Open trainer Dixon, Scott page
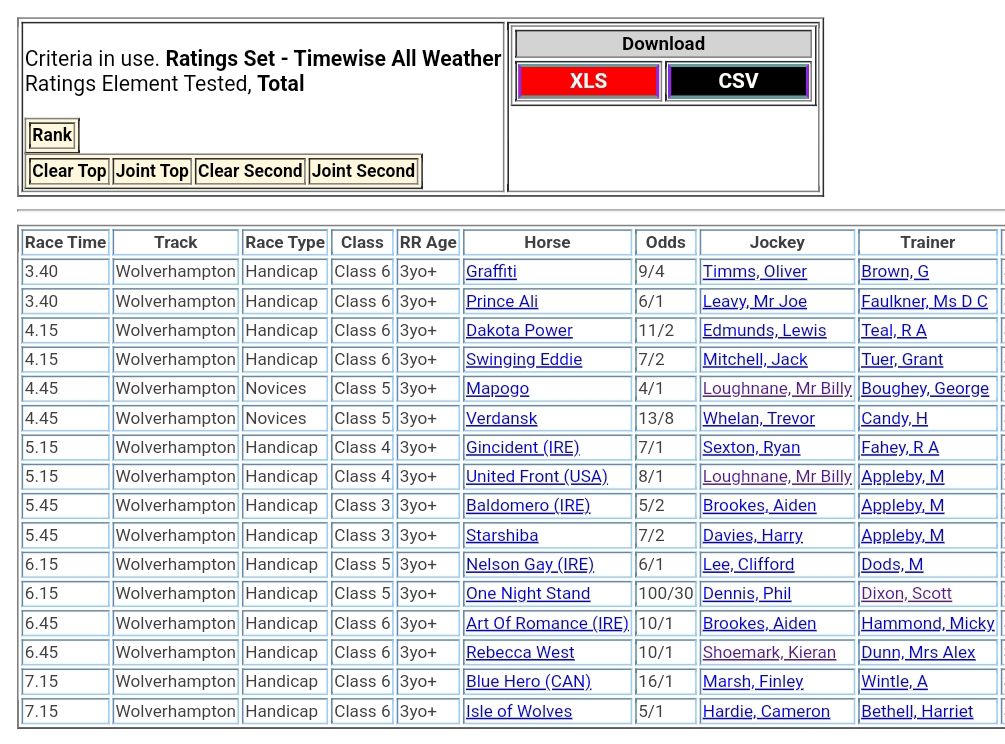Viewport: 1005px width, 744px height. 906,594
